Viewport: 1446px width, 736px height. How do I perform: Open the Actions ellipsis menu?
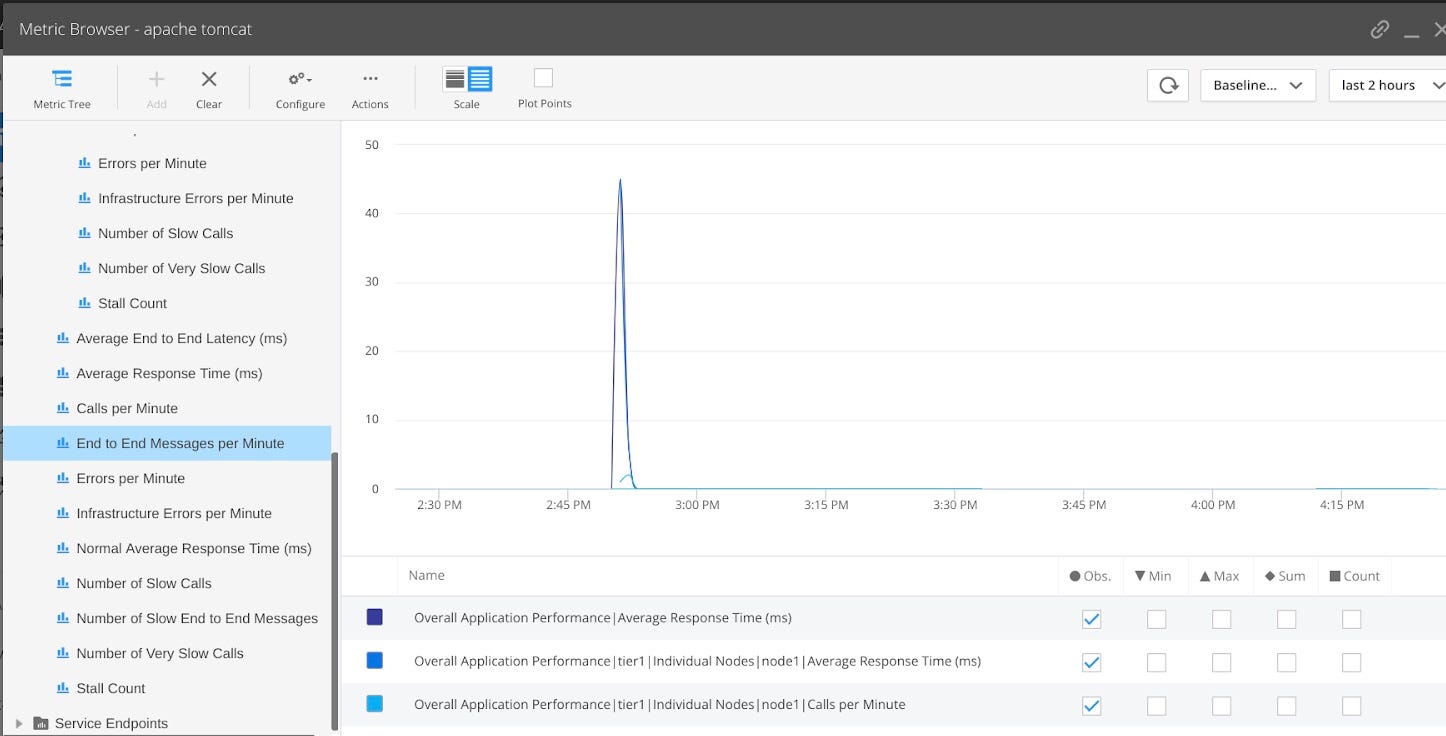pyautogui.click(x=370, y=79)
